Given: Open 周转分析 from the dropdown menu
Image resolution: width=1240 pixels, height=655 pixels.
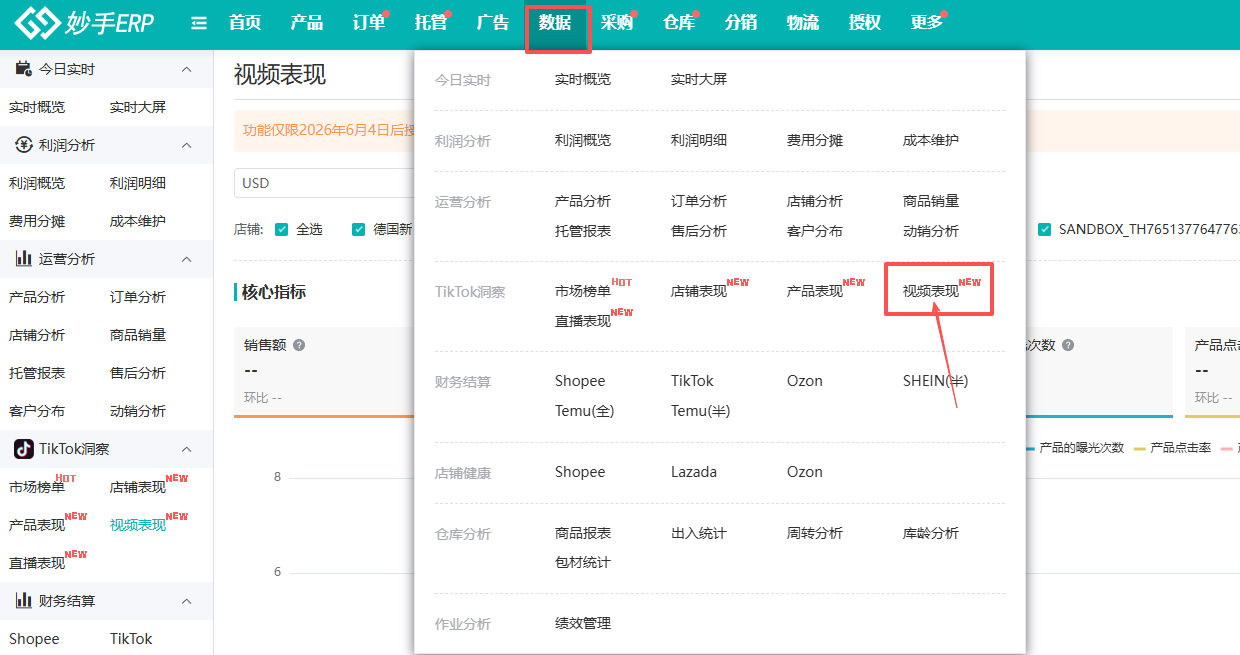Looking at the screenshot, I should click(815, 533).
